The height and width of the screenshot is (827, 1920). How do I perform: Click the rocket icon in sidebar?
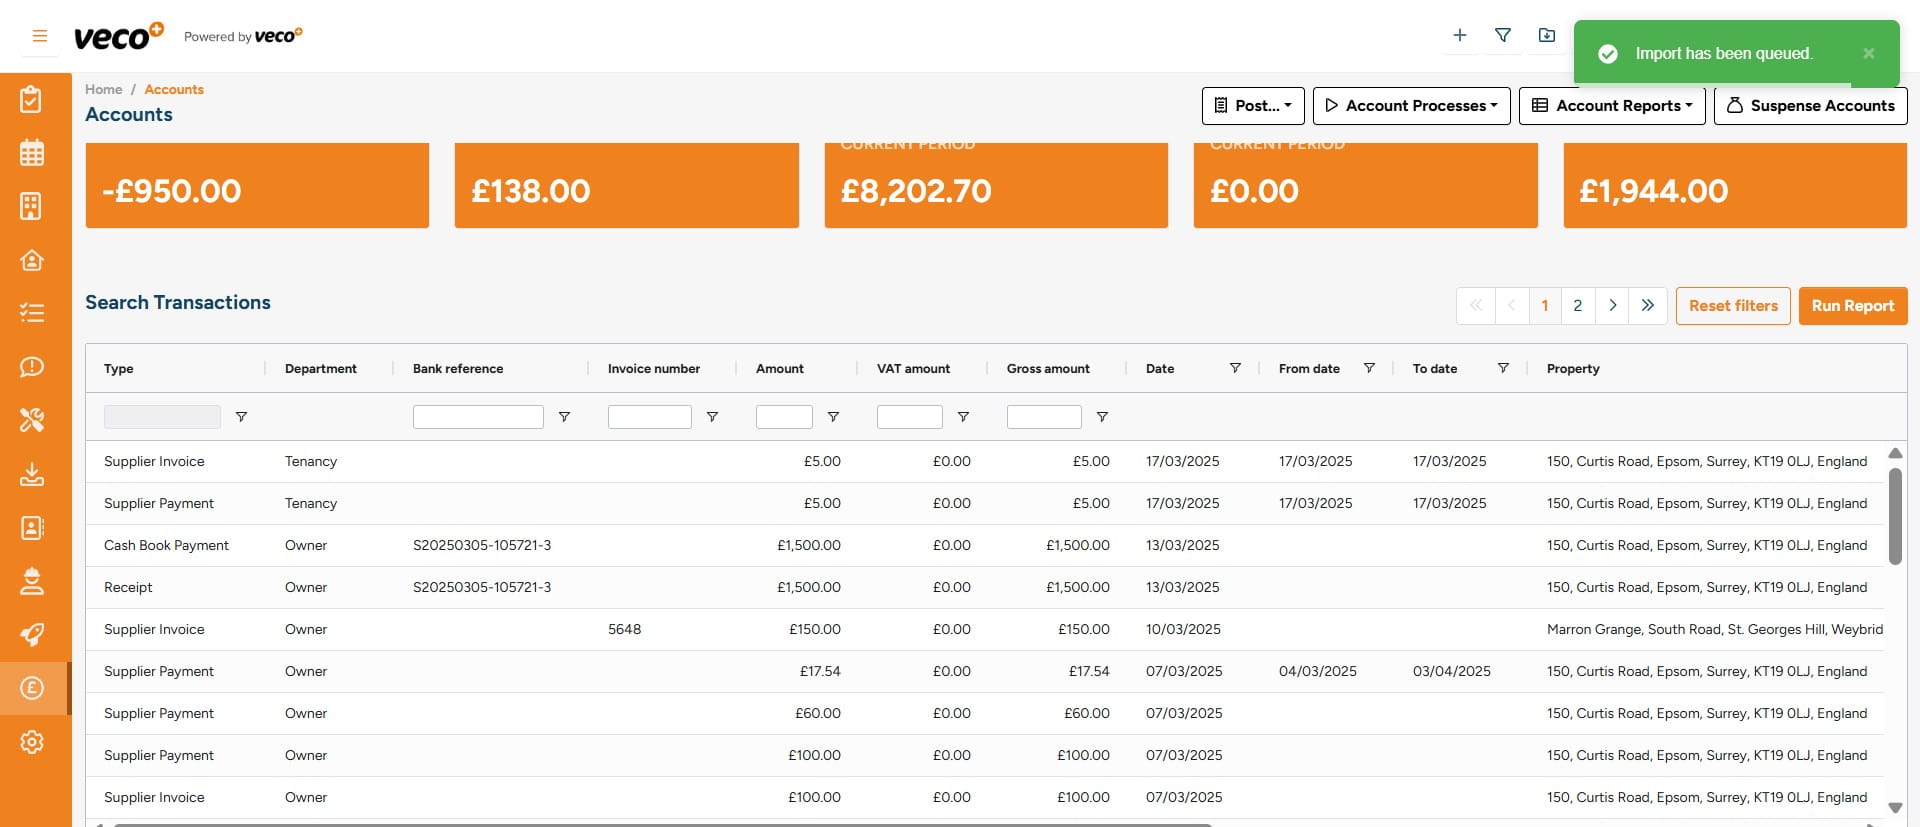point(32,635)
